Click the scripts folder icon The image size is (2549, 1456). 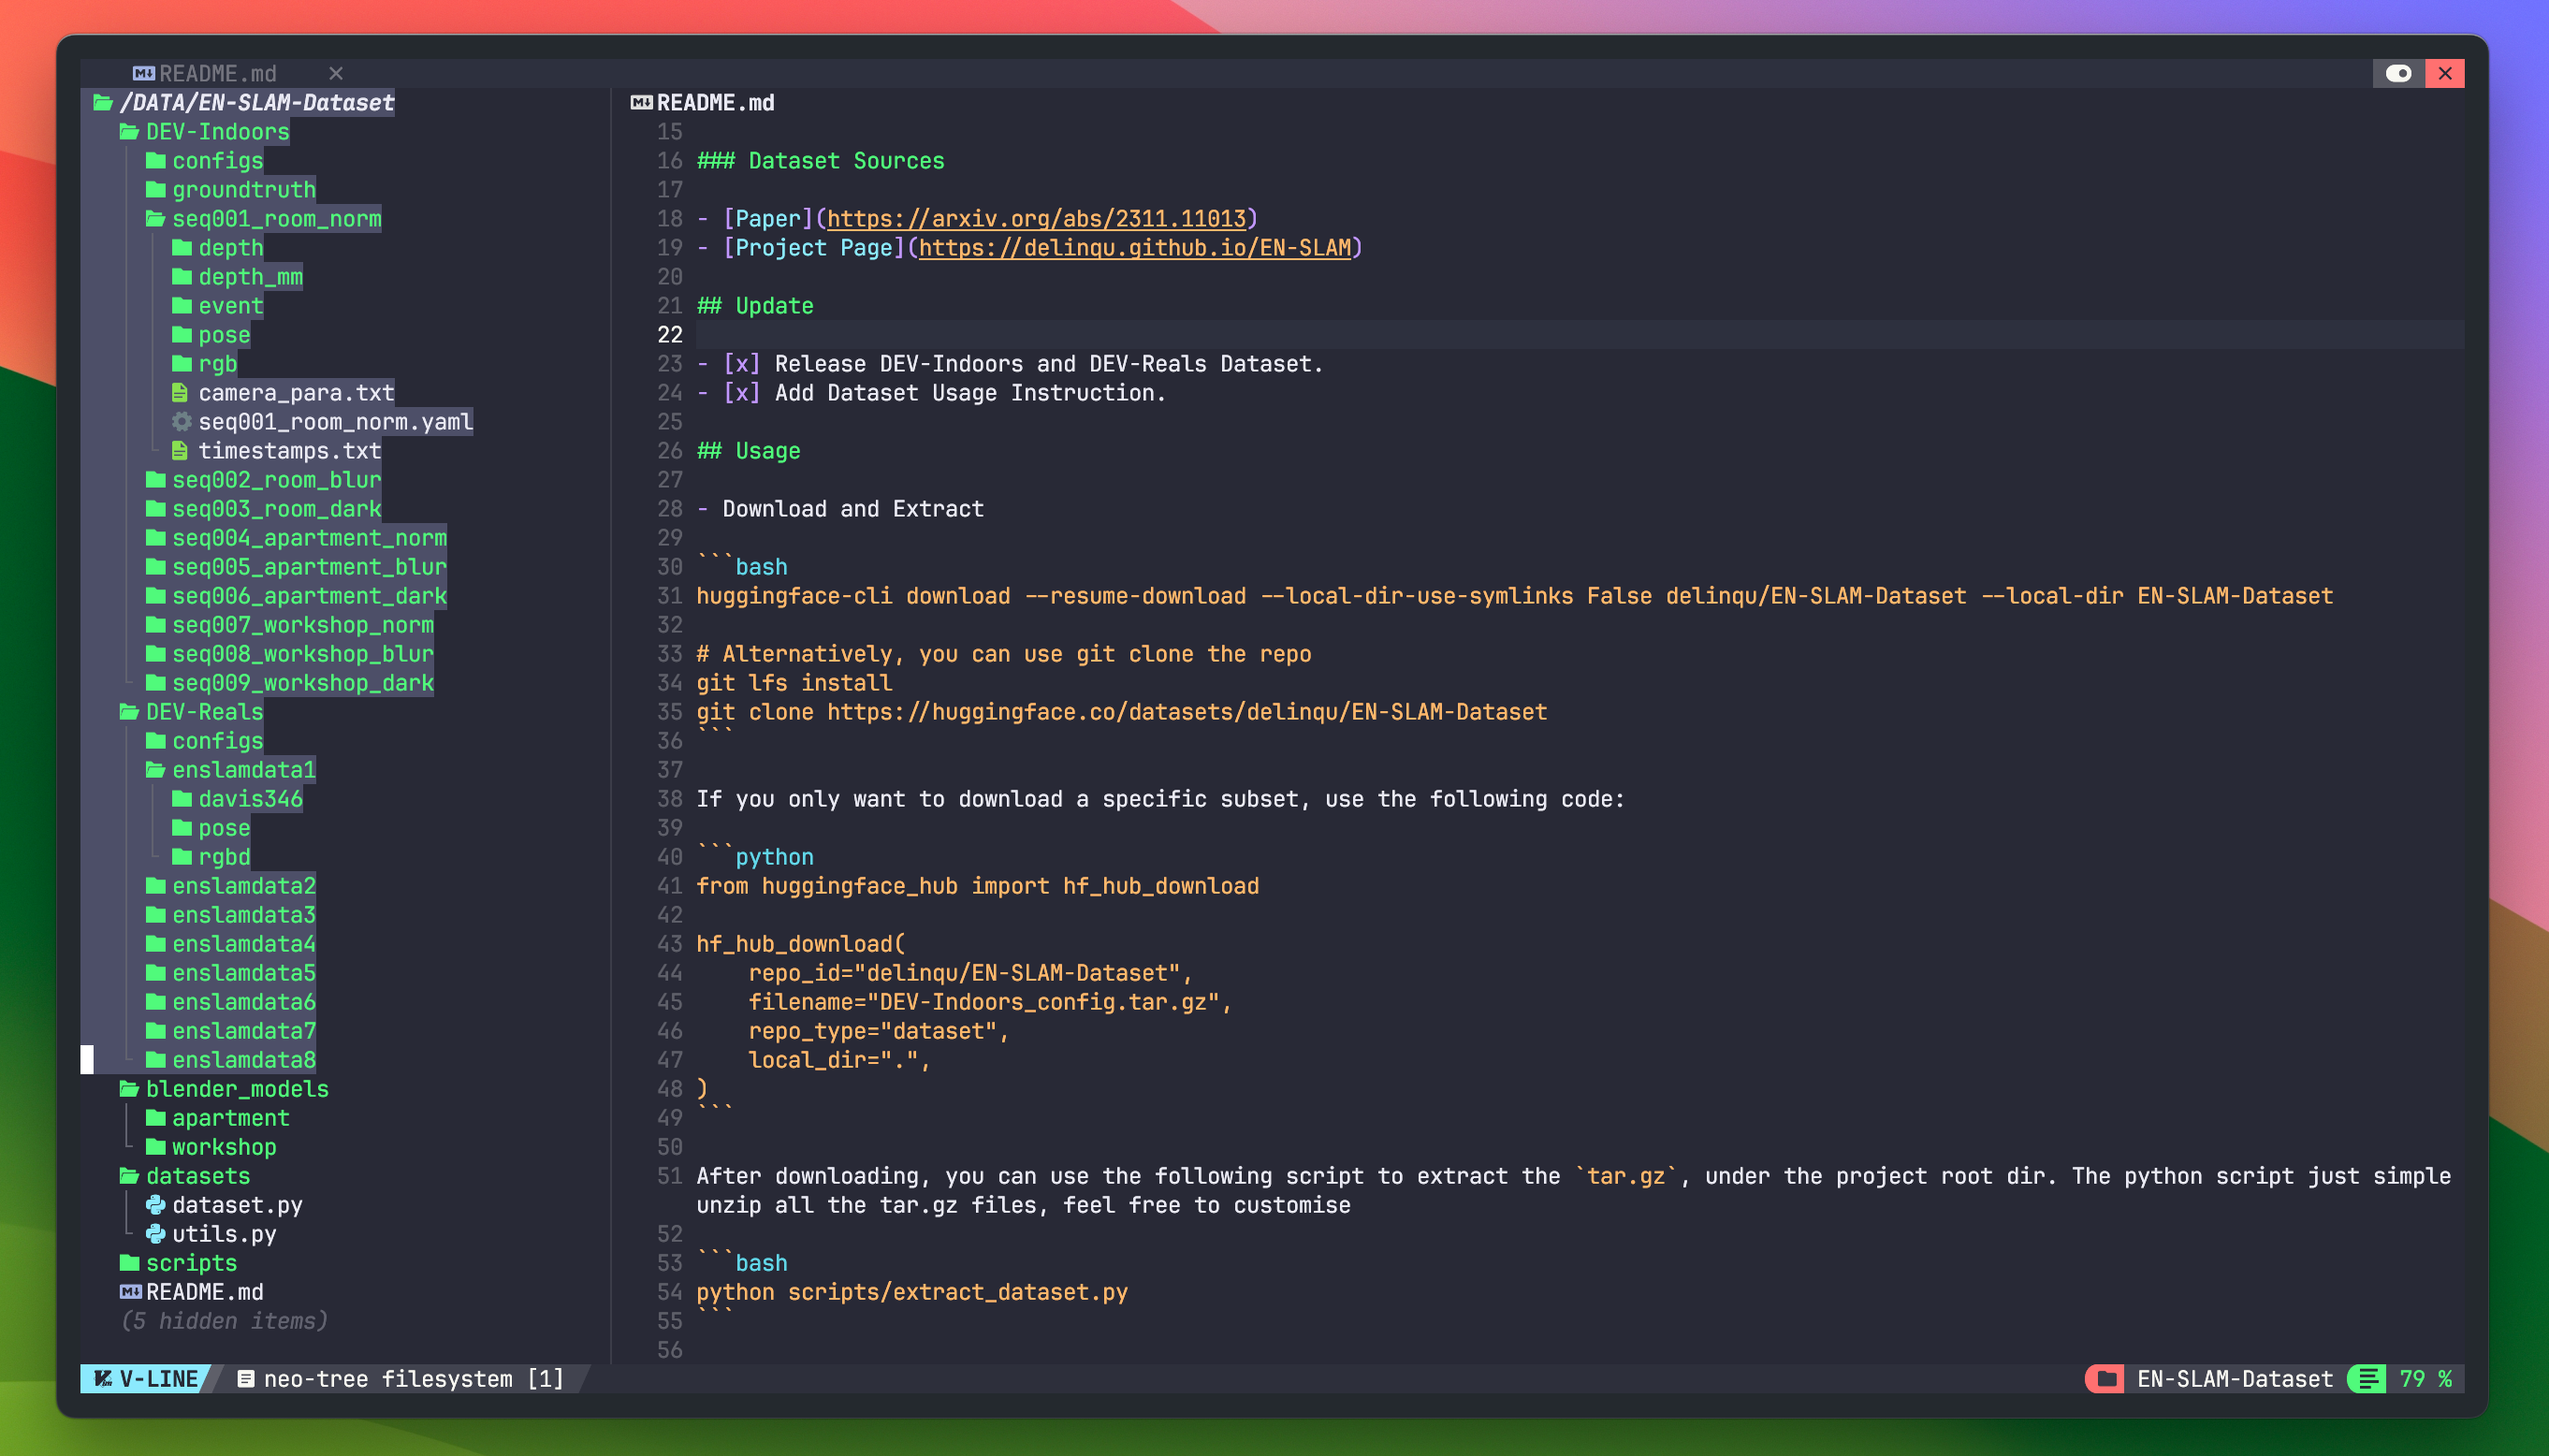(x=130, y=1263)
